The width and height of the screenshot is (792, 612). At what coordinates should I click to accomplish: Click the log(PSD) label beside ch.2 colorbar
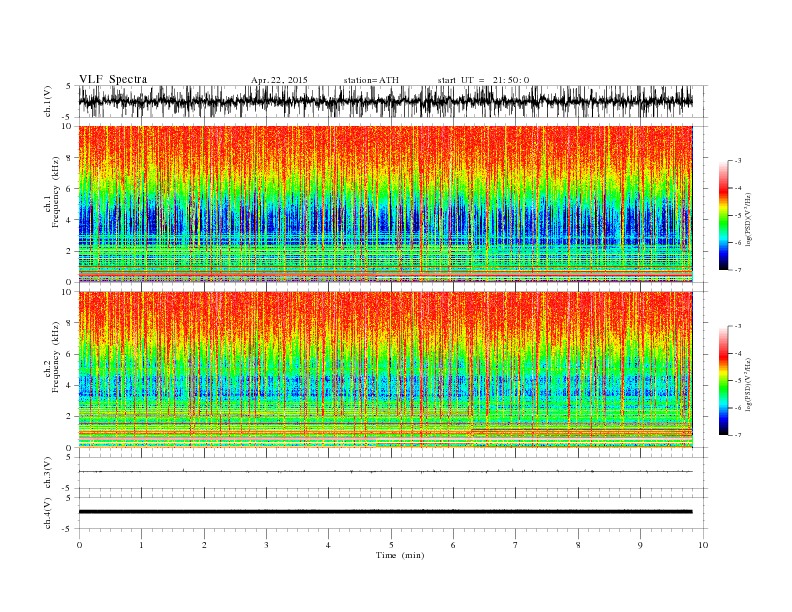tap(748, 383)
